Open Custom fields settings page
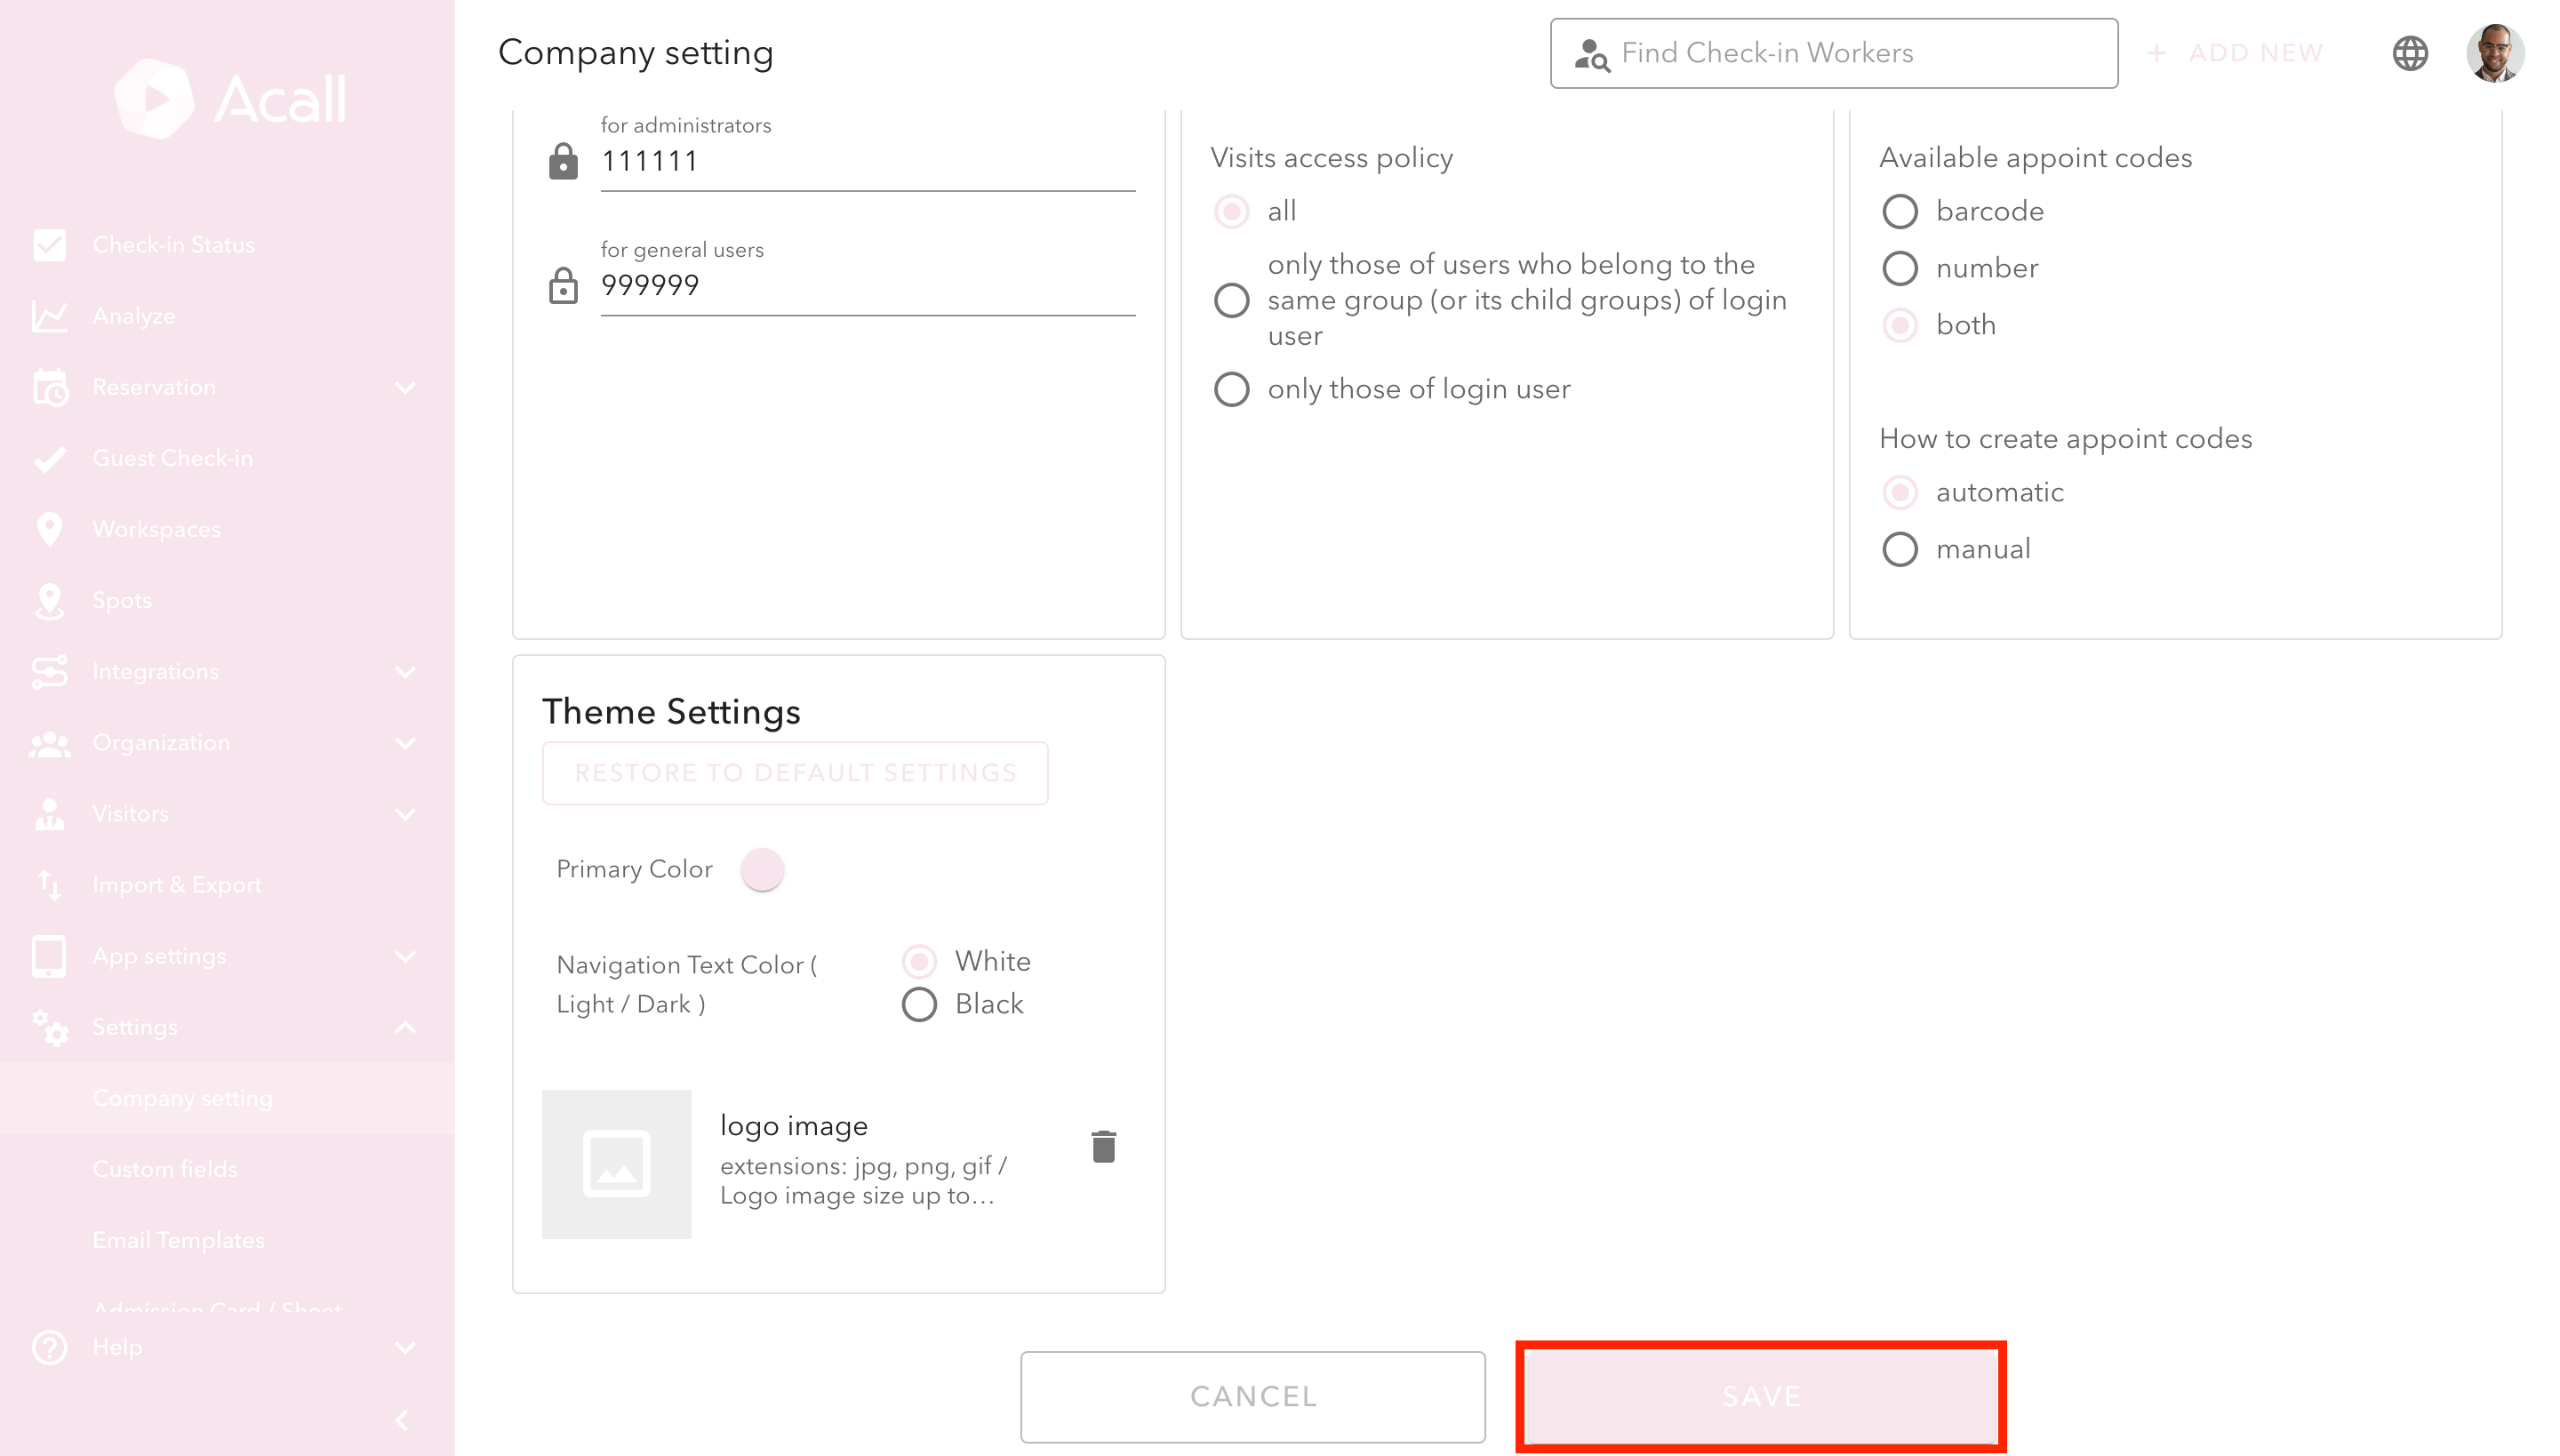 165,1169
